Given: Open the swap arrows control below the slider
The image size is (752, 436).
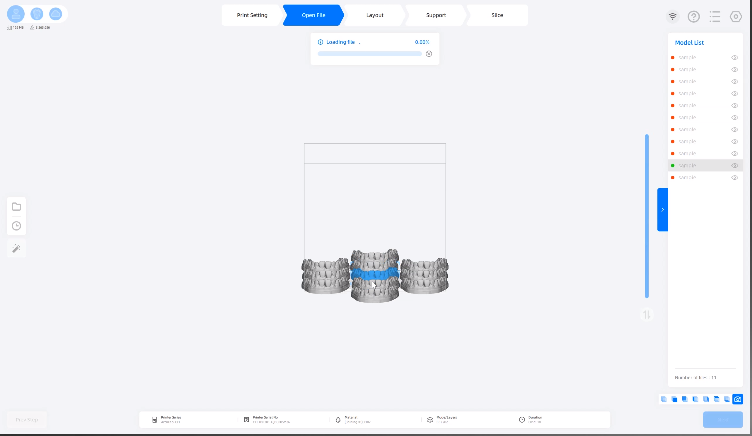Looking at the screenshot, I should [647, 314].
